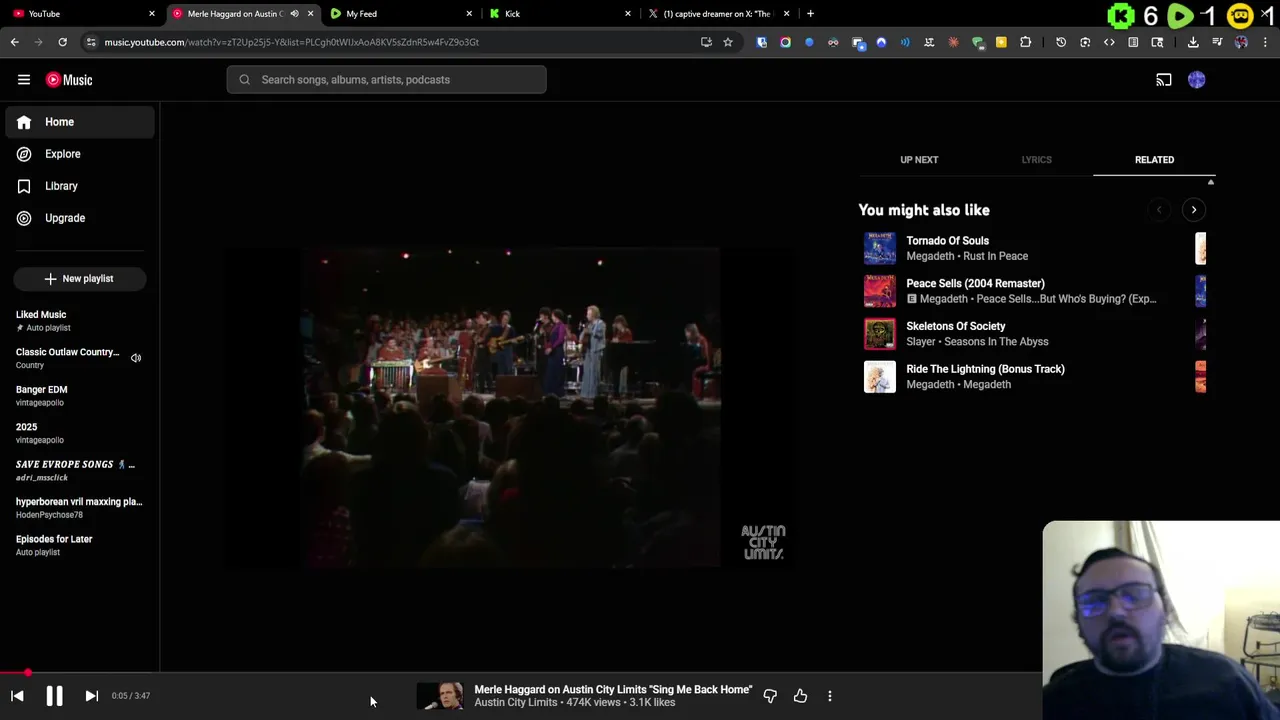This screenshot has width=1280, height=720.
Task: Click the green Rumble overlay icon
Action: [1181, 16]
